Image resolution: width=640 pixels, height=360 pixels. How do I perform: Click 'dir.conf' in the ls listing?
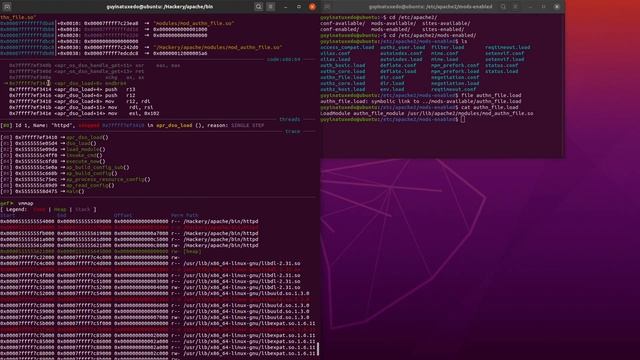392,78
